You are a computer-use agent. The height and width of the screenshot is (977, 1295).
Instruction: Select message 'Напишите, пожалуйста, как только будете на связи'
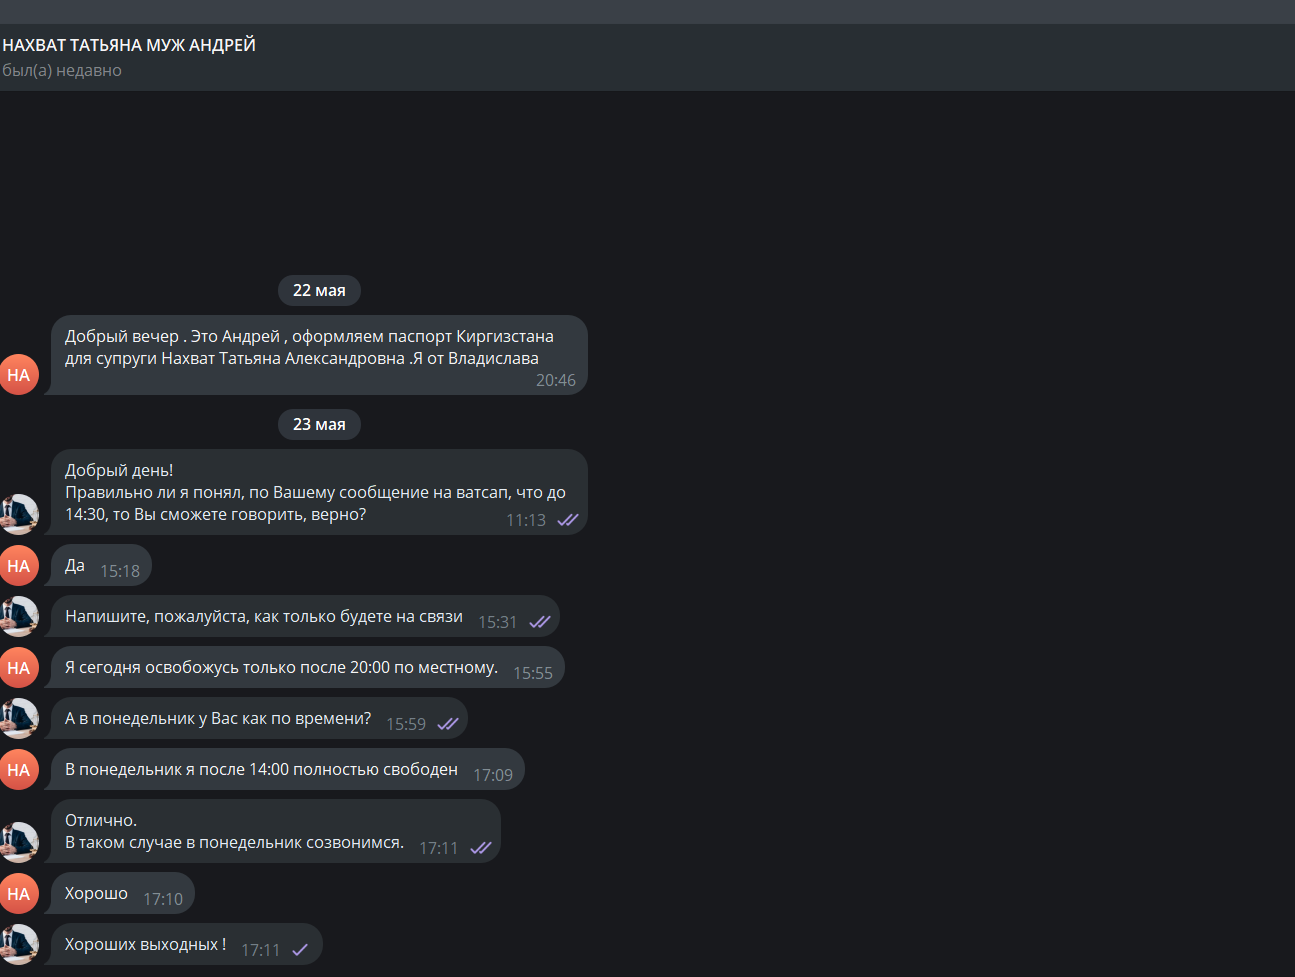coord(305,617)
